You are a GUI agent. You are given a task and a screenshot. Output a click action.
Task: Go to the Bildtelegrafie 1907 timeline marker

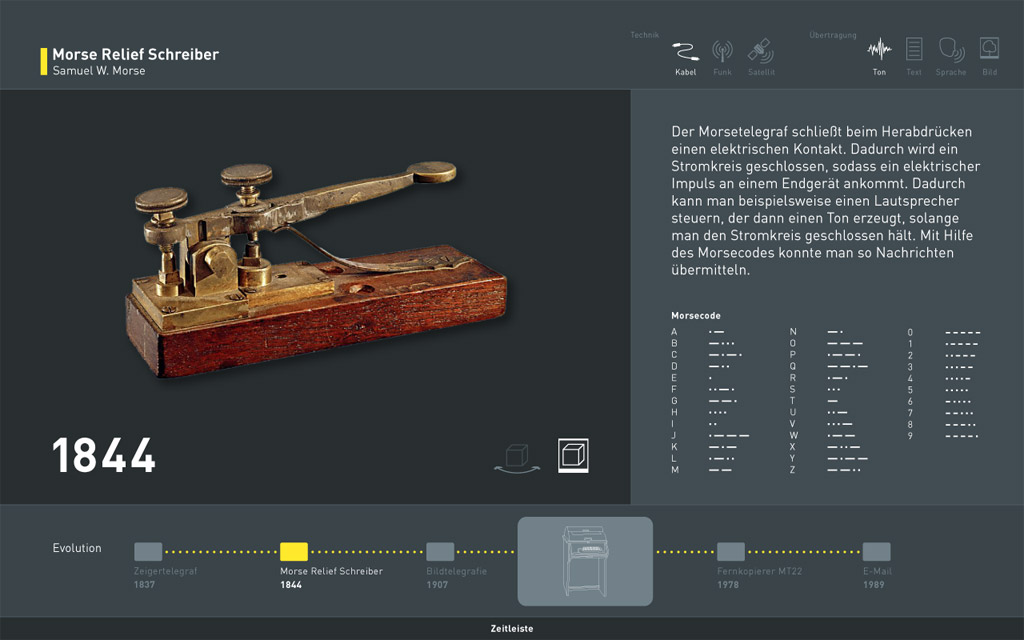pos(440,552)
